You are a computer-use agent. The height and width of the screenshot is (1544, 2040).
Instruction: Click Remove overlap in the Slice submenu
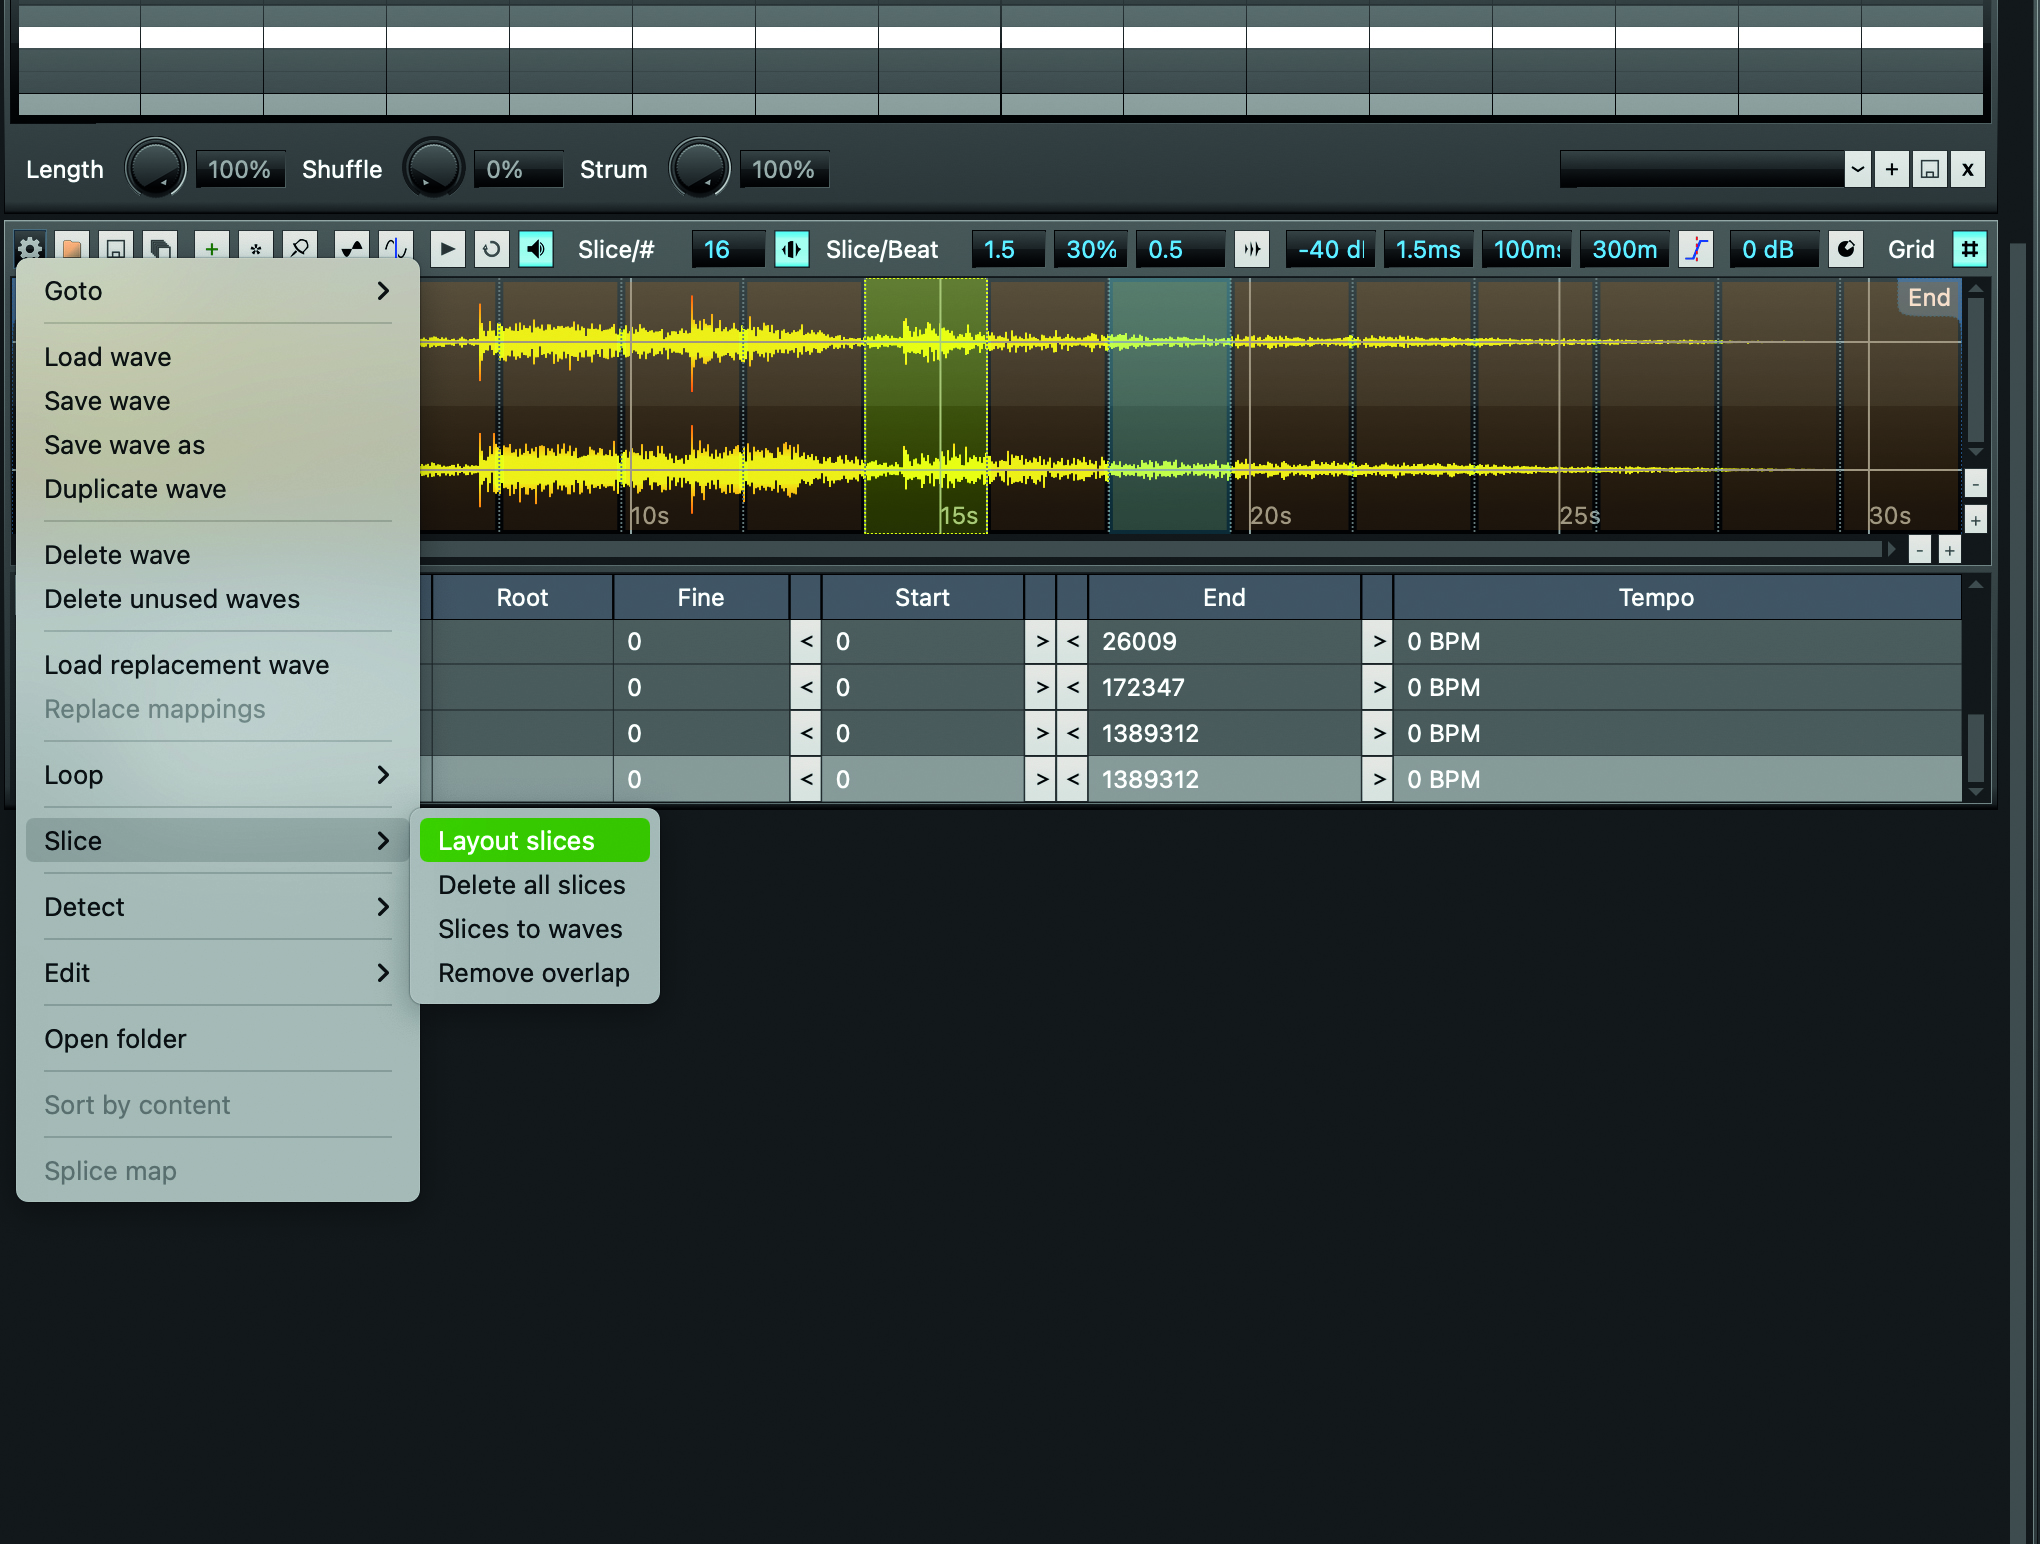[534, 972]
